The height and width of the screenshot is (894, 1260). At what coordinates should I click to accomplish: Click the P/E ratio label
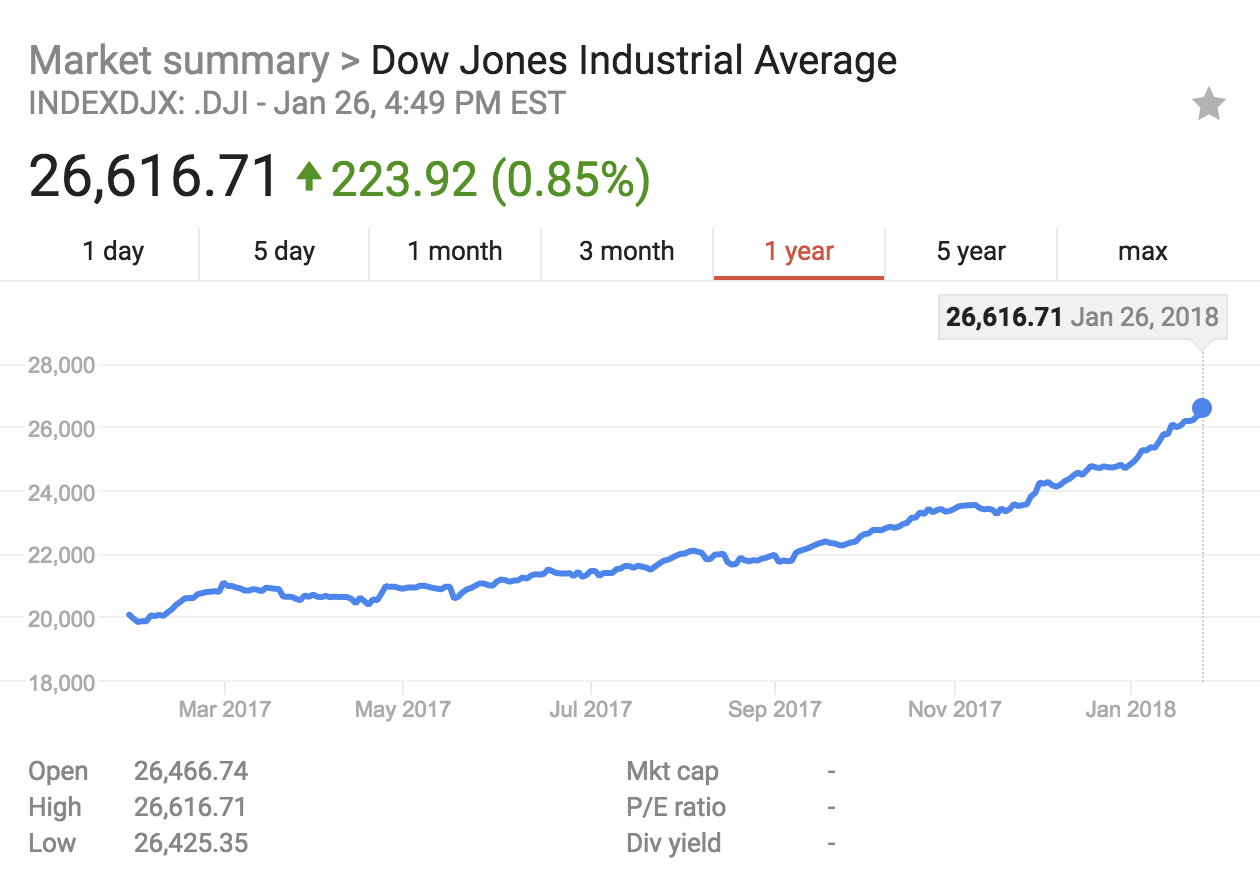676,808
